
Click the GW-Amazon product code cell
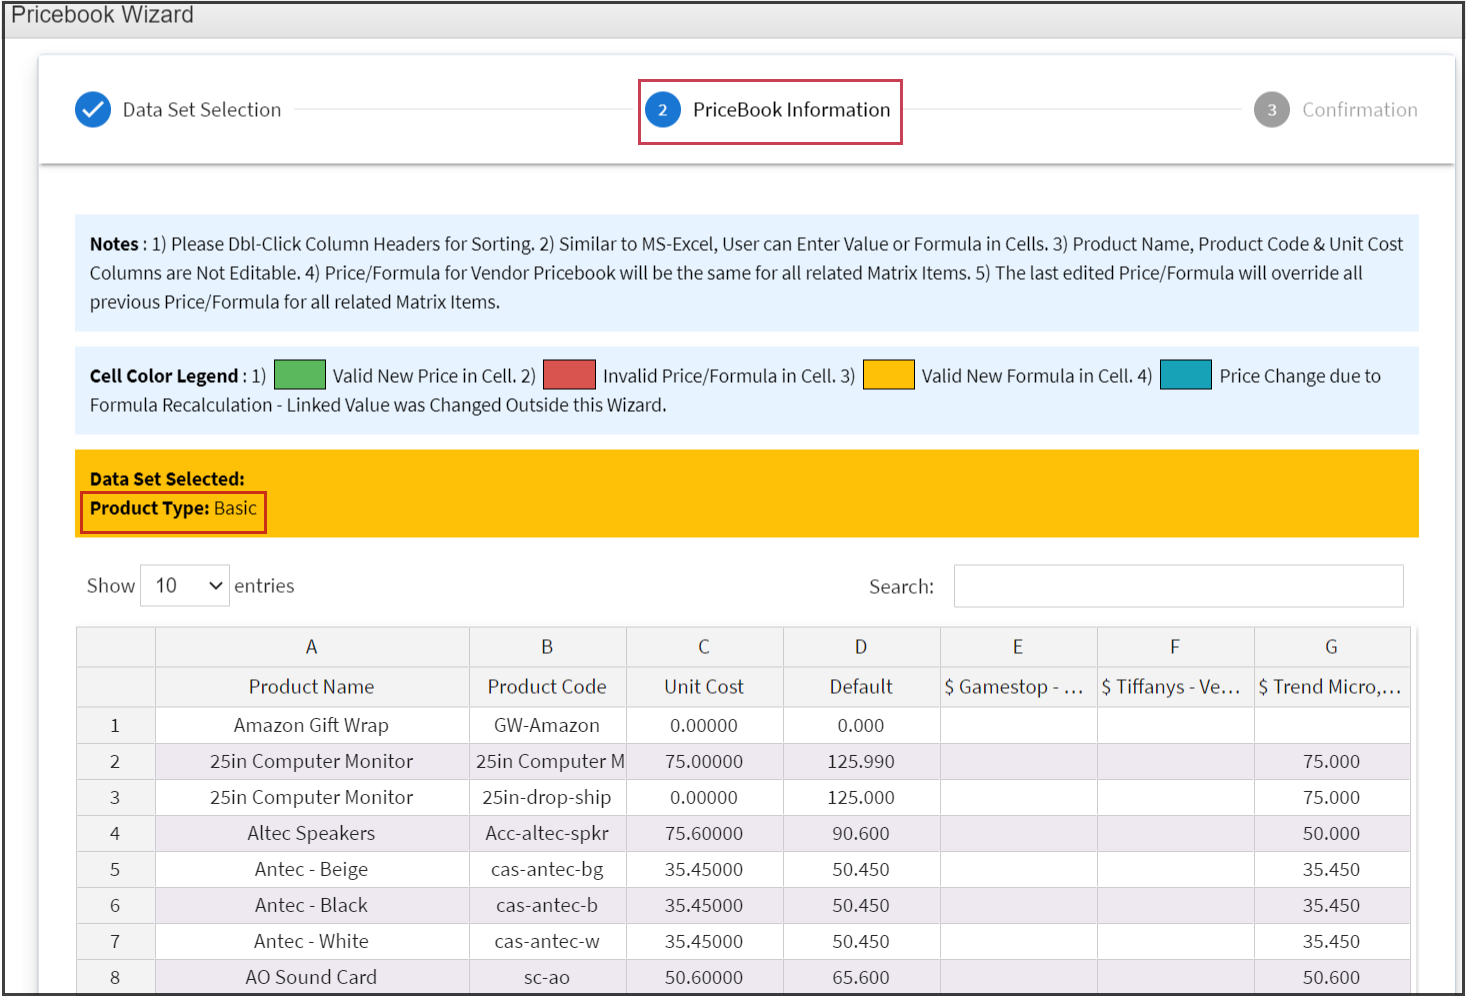tap(547, 726)
